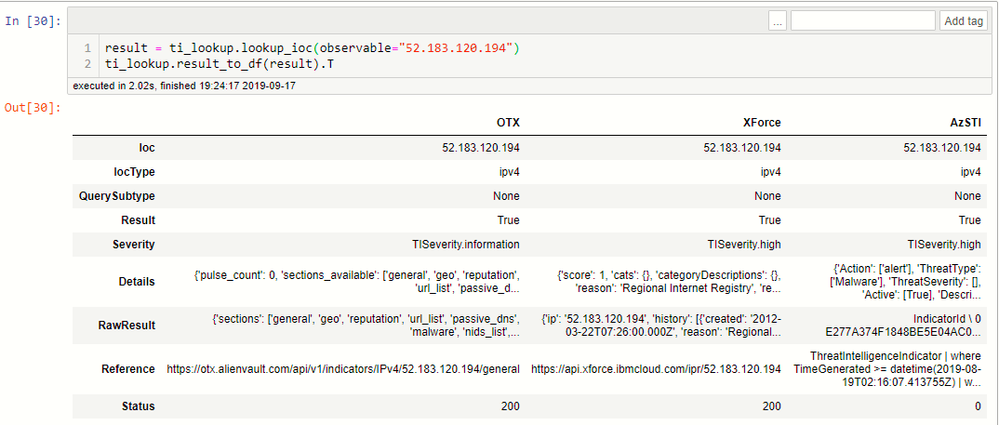Click the XForce ipv4 IocType cell

pos(772,172)
